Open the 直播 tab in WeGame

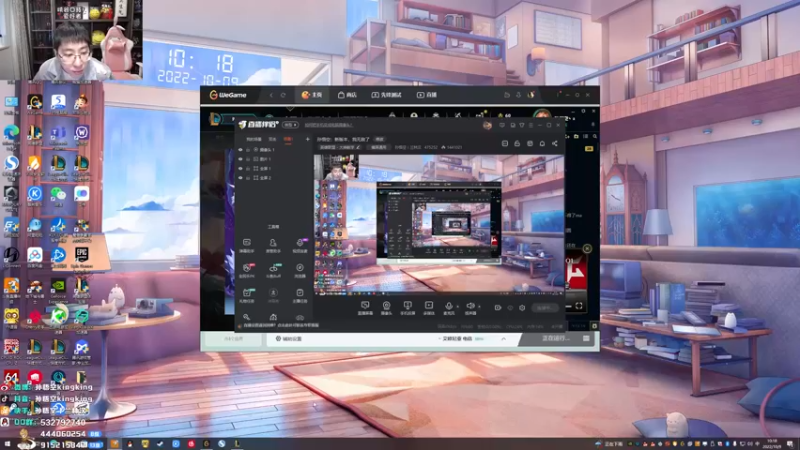click(x=427, y=95)
